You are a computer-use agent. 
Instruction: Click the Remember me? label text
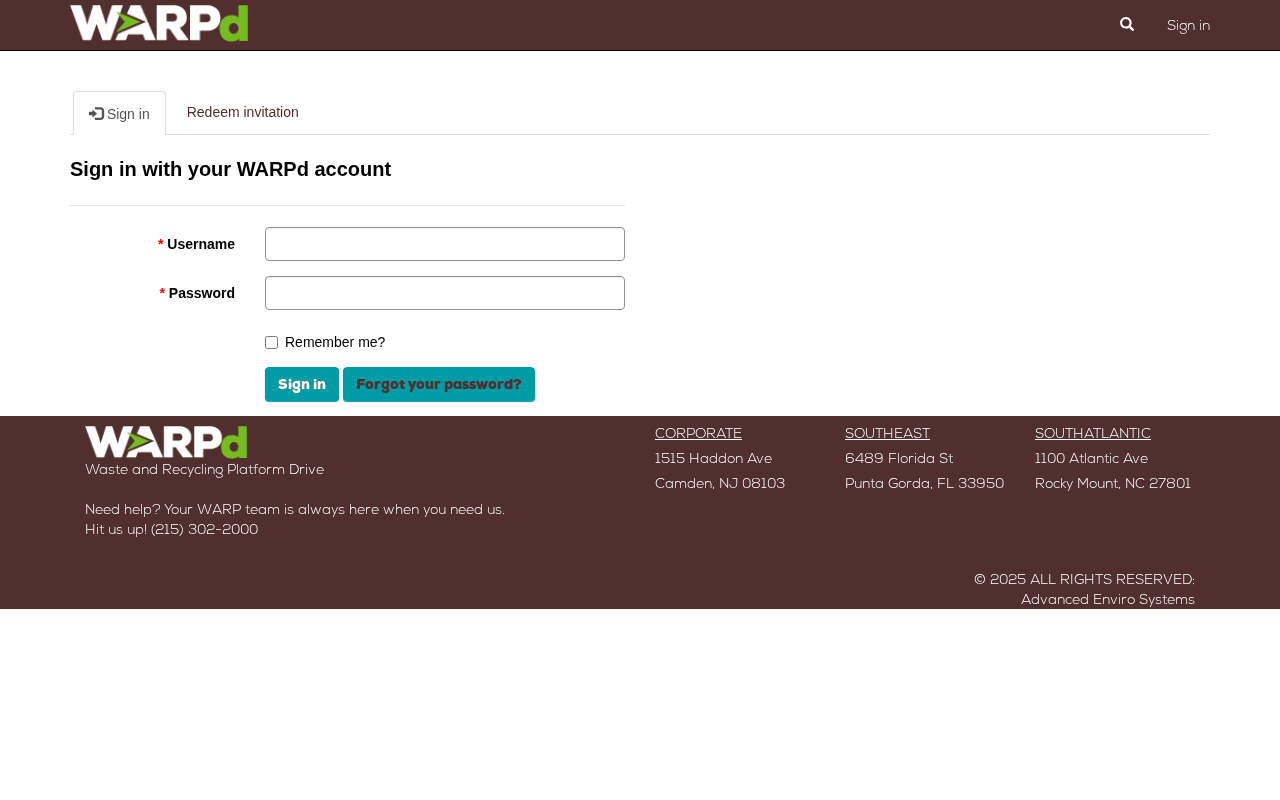click(x=335, y=342)
